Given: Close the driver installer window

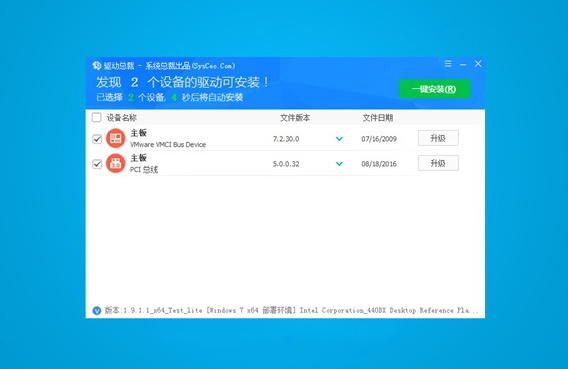Looking at the screenshot, I should point(478,64).
